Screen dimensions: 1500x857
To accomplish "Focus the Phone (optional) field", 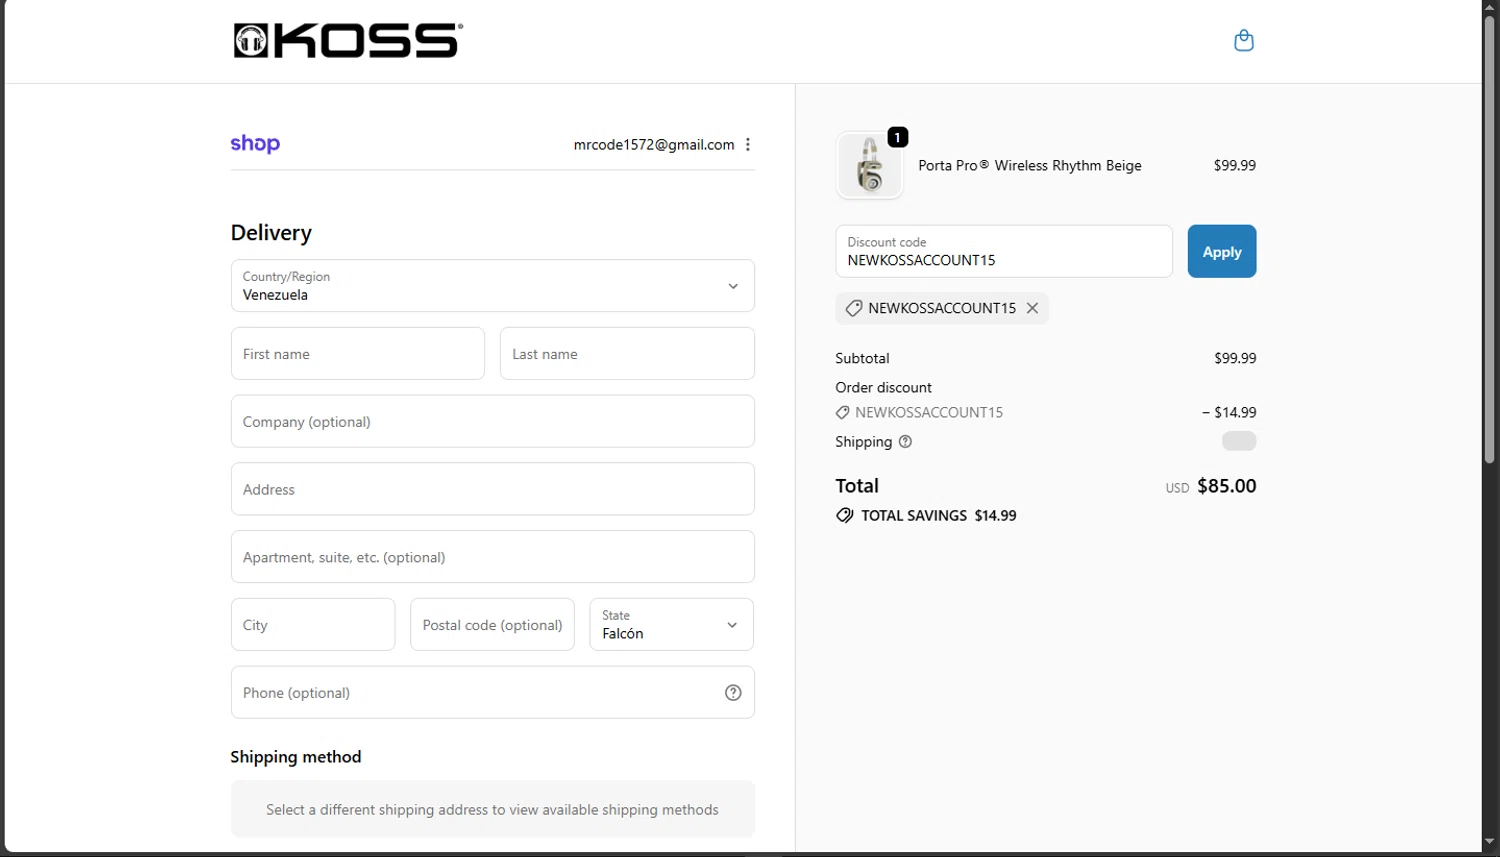I will point(492,693).
